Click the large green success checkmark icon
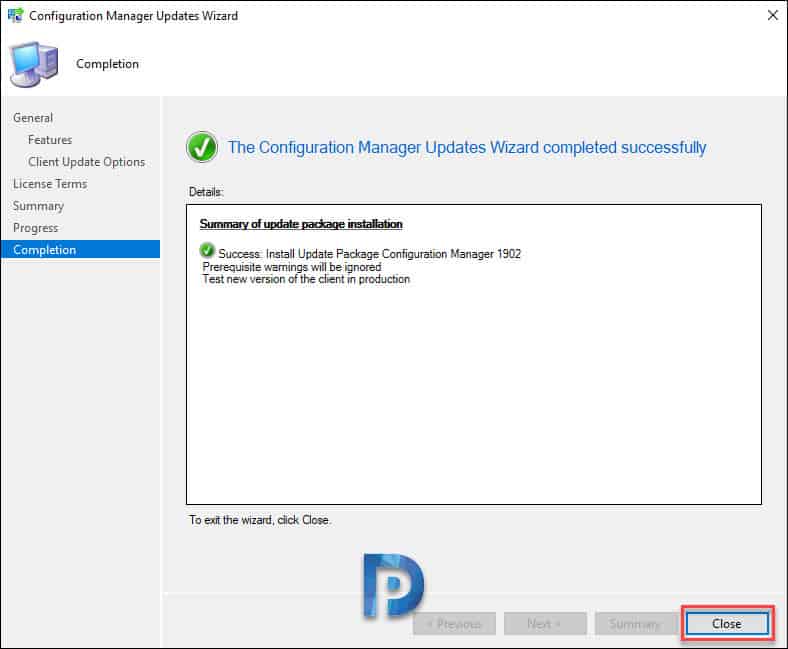788x649 pixels. (x=202, y=147)
